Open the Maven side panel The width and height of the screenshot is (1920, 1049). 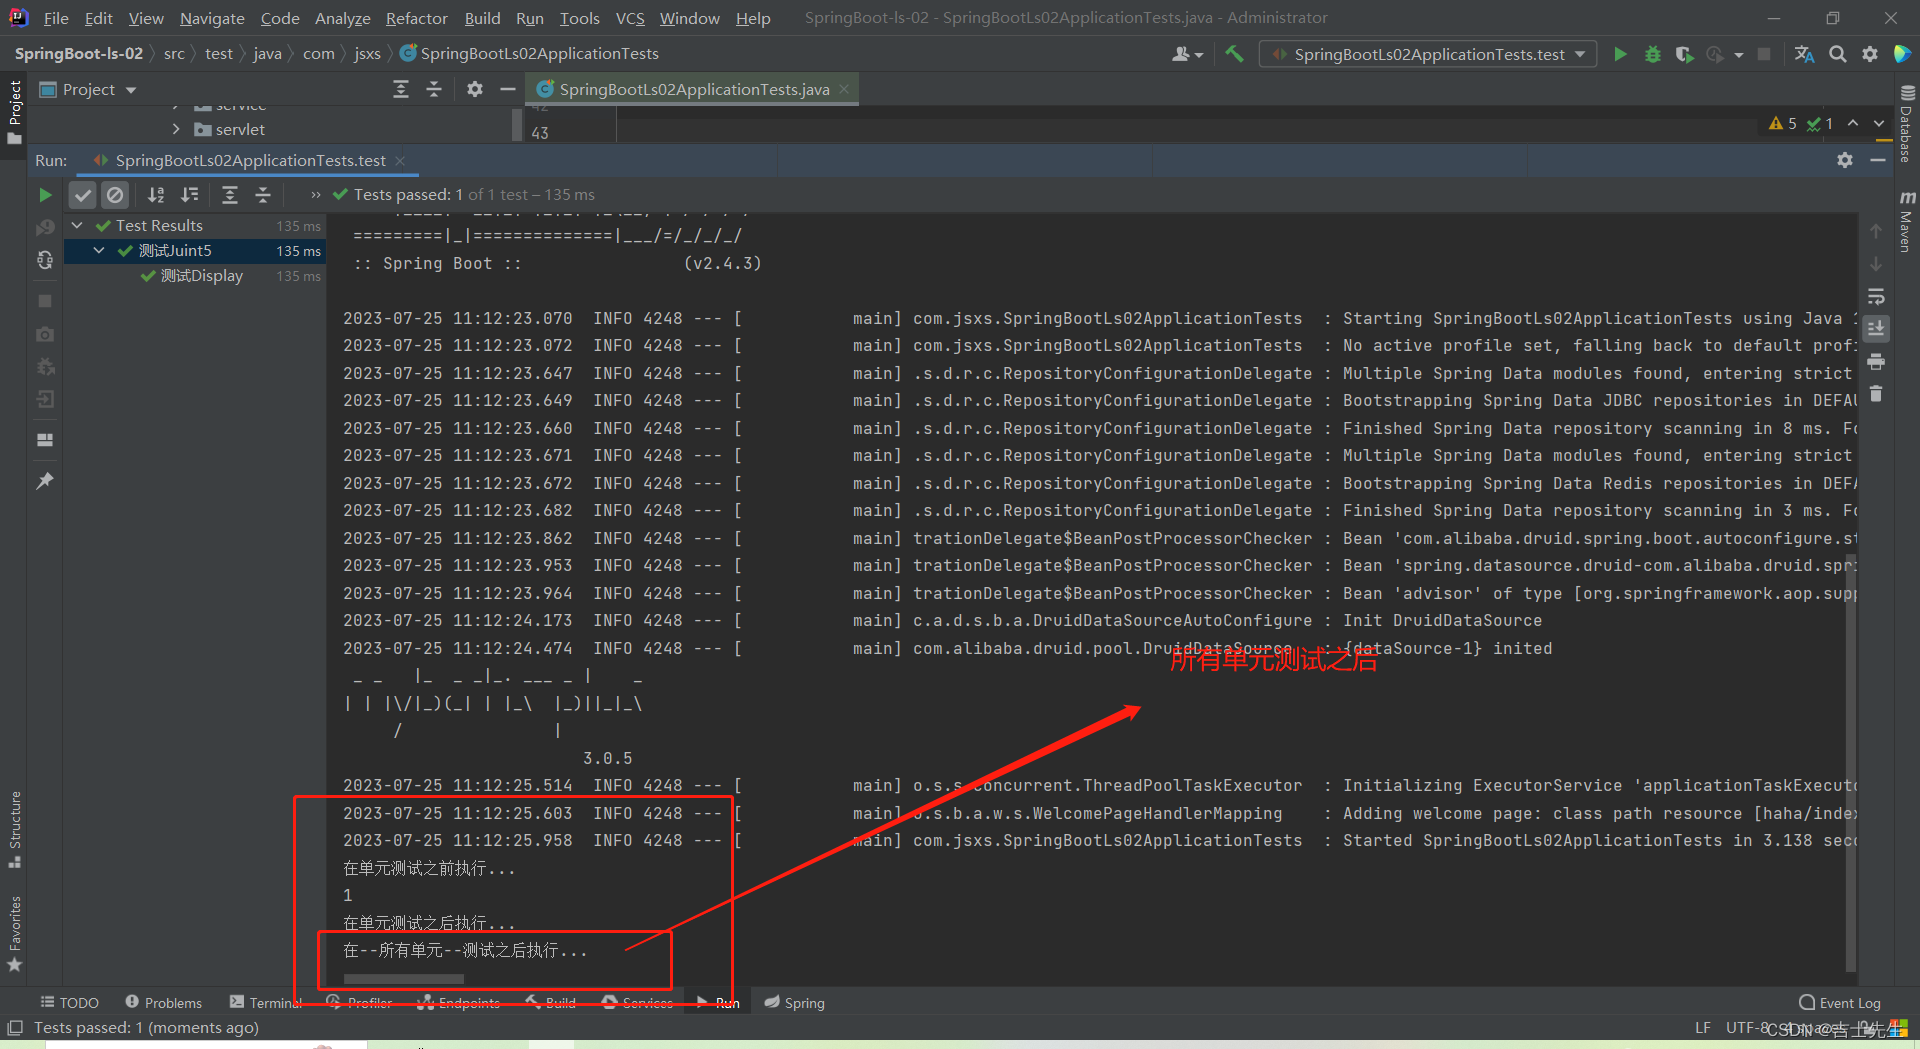1906,220
